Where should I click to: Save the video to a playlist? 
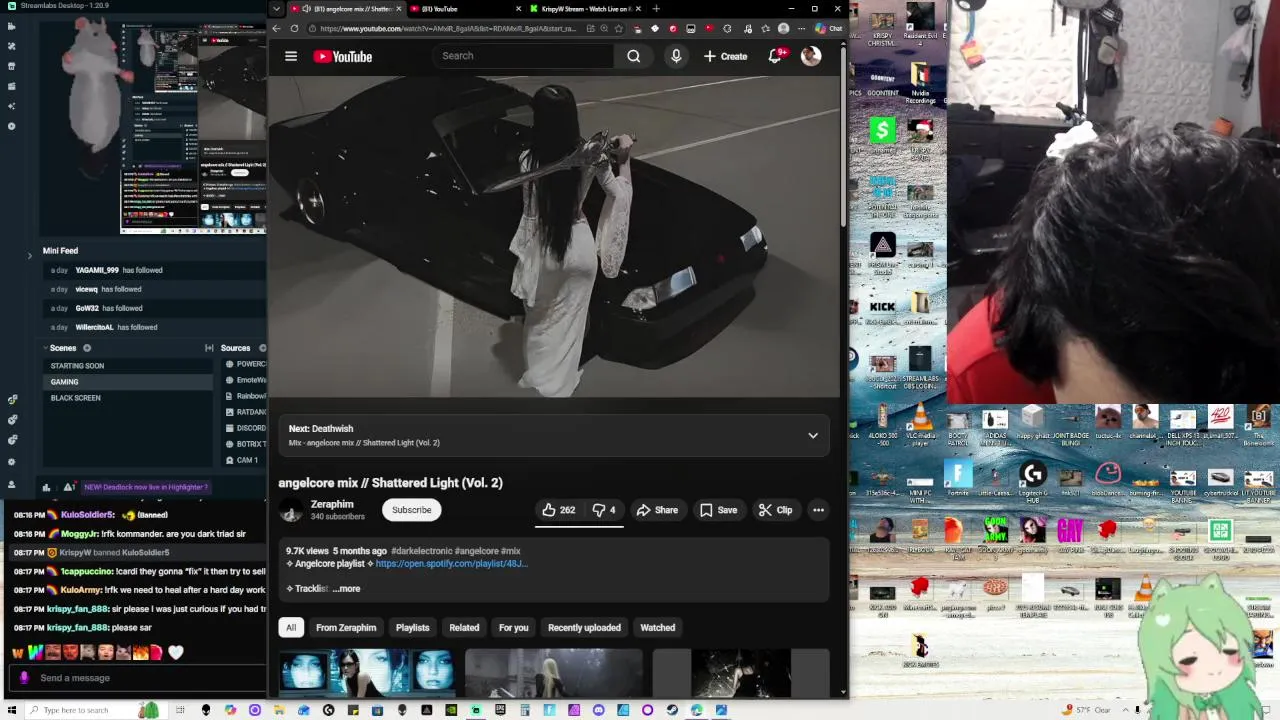tap(718, 510)
